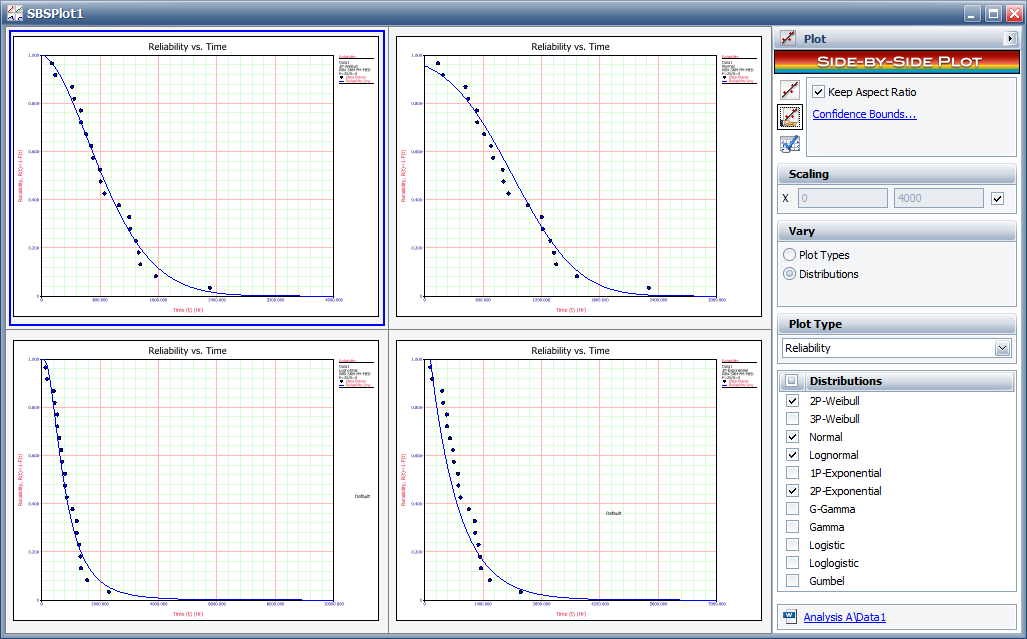Viewport: 1027px width, 639px height.
Task: Click the redraw plot line icon
Action: click(790, 90)
